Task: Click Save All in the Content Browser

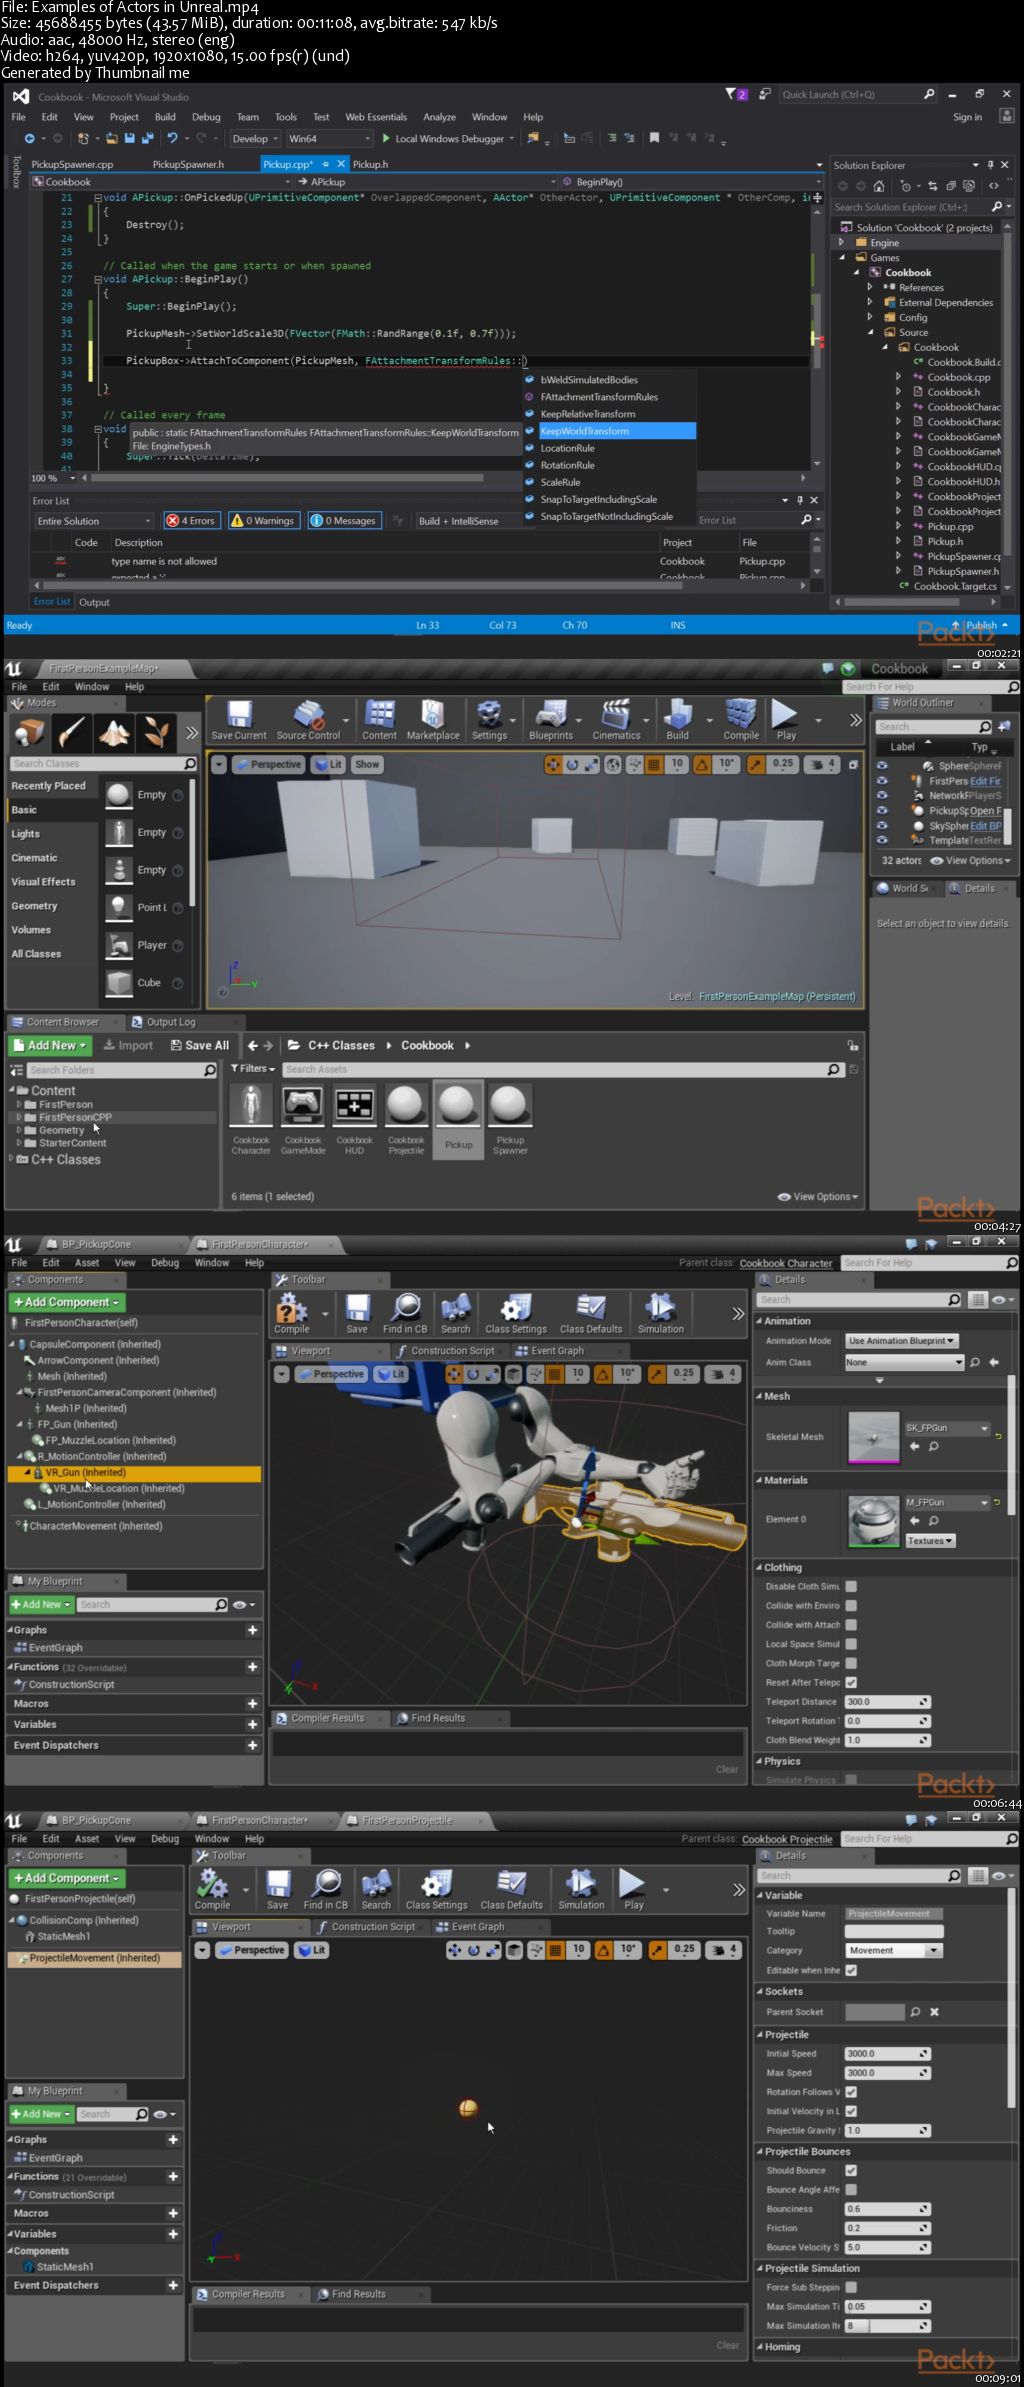Action: point(200,1045)
